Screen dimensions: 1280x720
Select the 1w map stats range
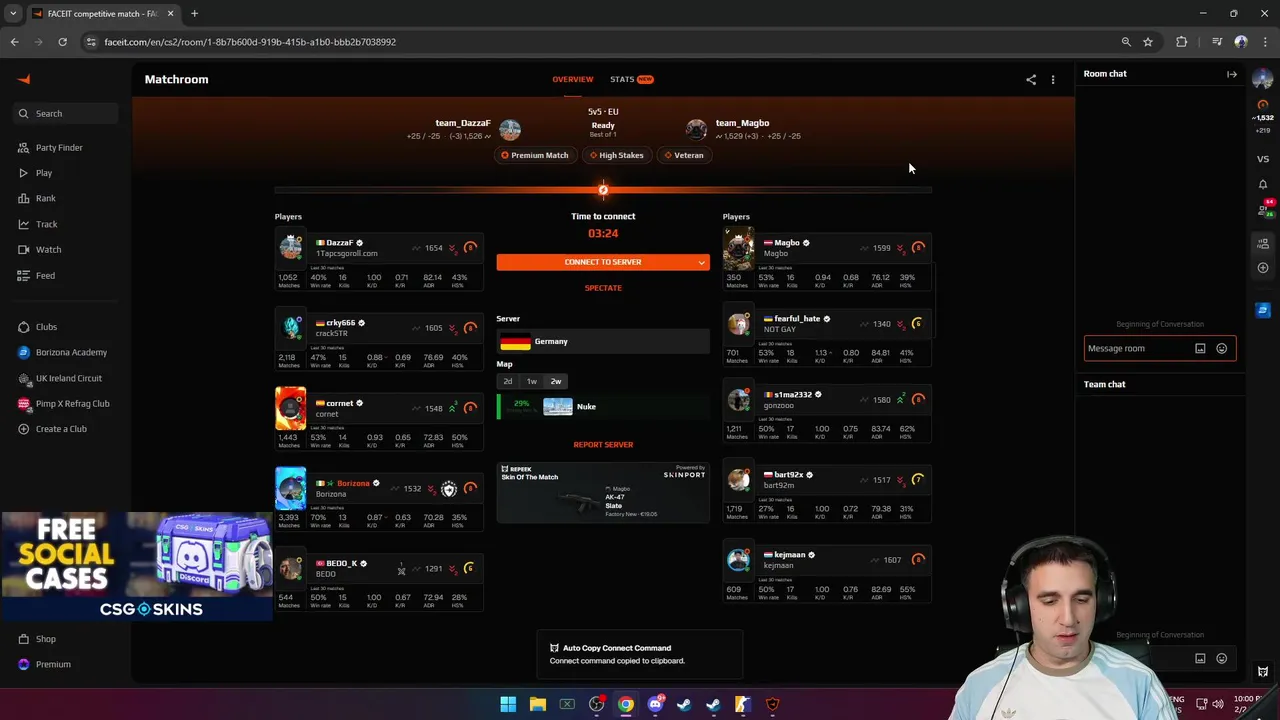point(531,381)
